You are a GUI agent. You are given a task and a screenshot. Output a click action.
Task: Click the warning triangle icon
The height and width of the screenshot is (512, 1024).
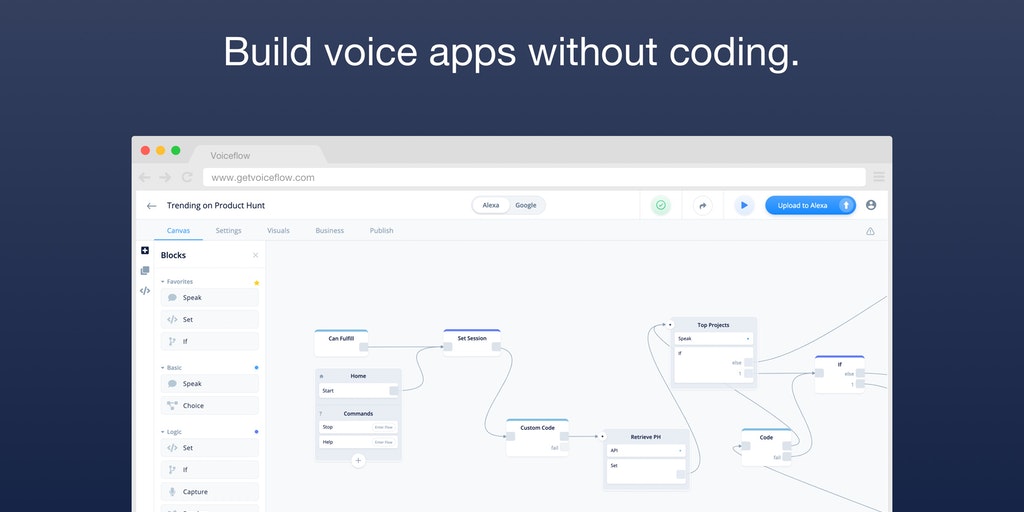[870, 231]
